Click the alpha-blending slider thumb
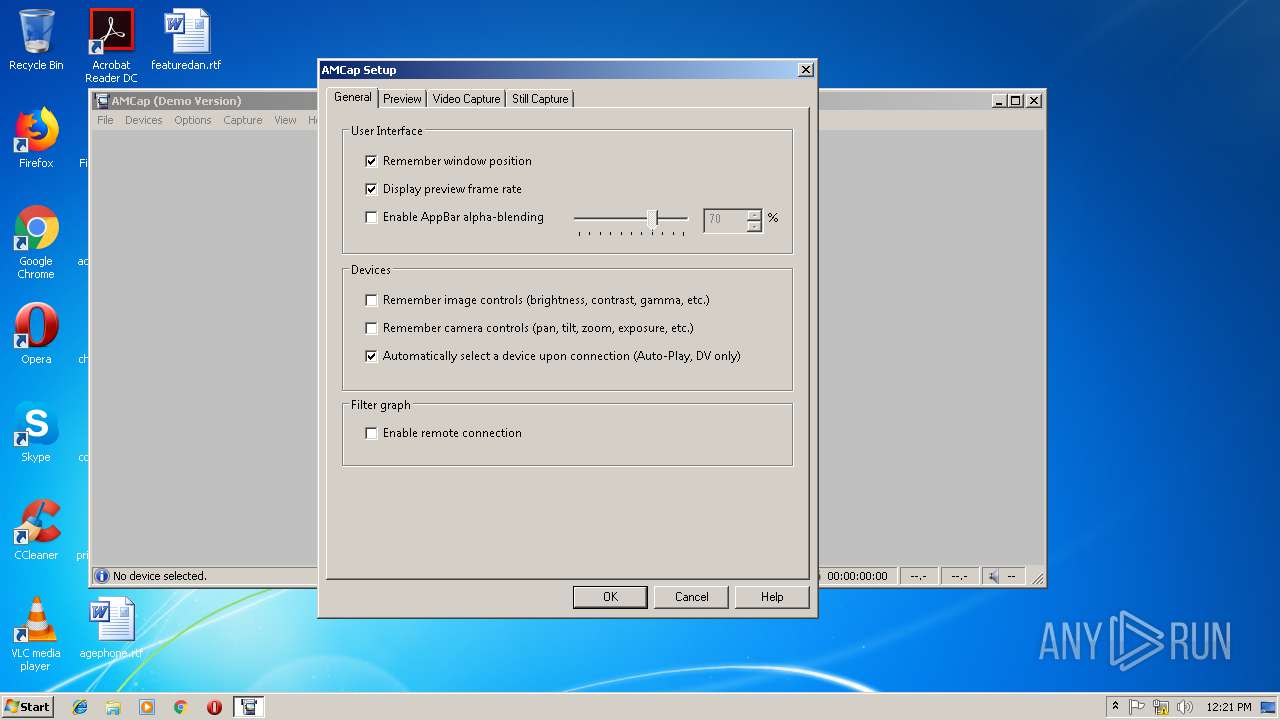 (x=653, y=218)
